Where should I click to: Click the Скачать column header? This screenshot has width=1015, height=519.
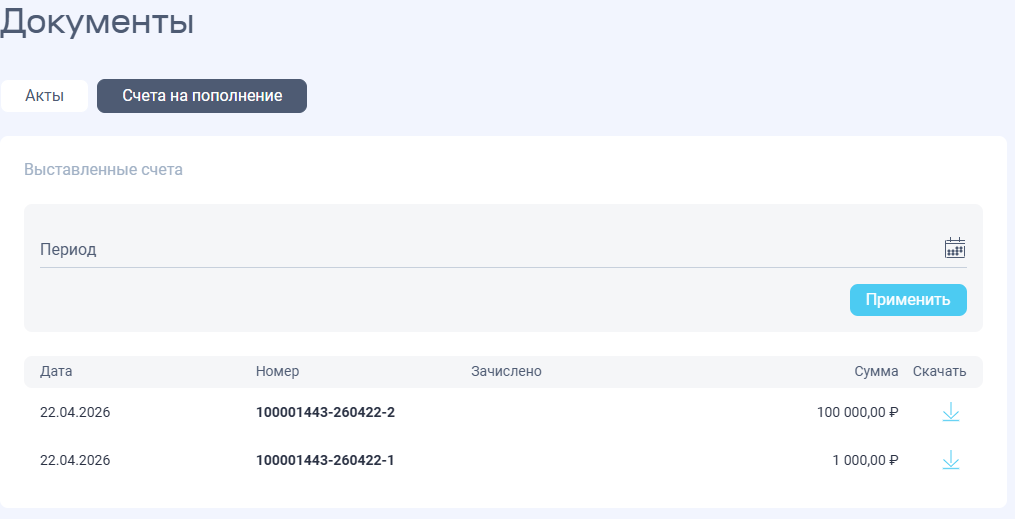pyautogui.click(x=939, y=371)
